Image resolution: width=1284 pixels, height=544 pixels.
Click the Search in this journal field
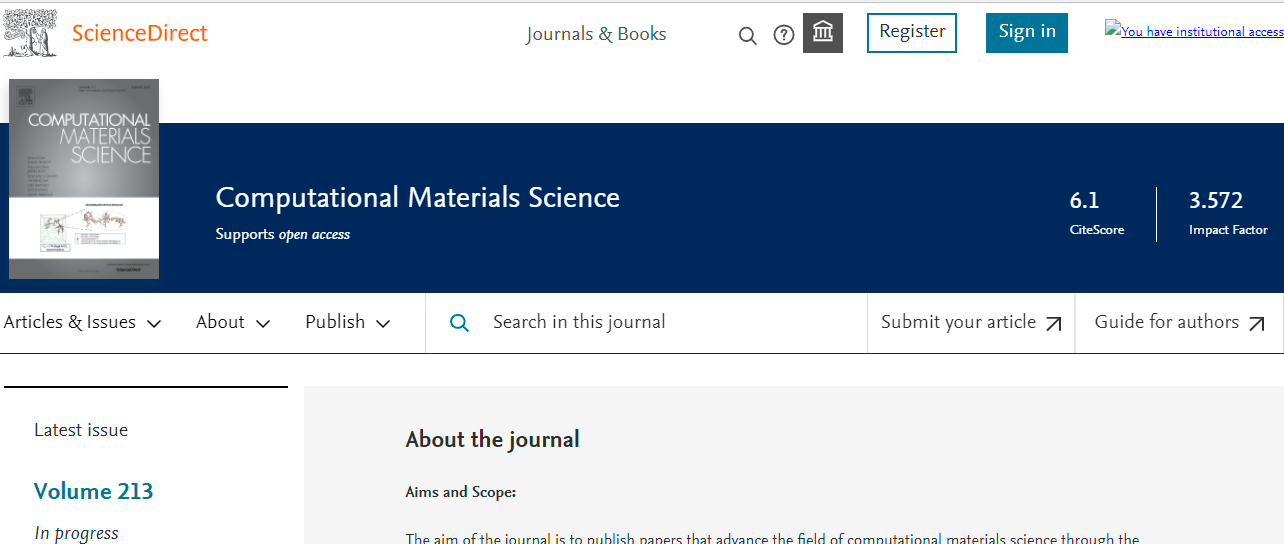(660, 322)
